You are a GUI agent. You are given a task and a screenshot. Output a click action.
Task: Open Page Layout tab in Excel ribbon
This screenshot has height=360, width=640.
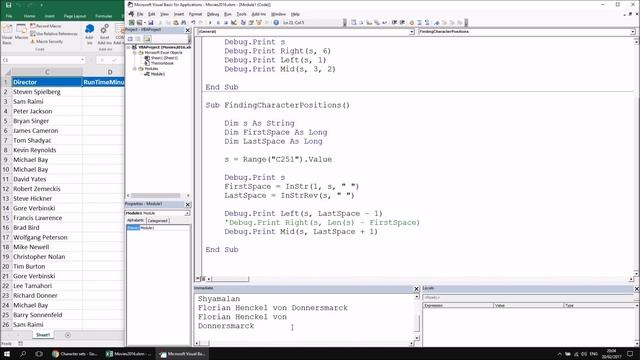tap(75, 16)
